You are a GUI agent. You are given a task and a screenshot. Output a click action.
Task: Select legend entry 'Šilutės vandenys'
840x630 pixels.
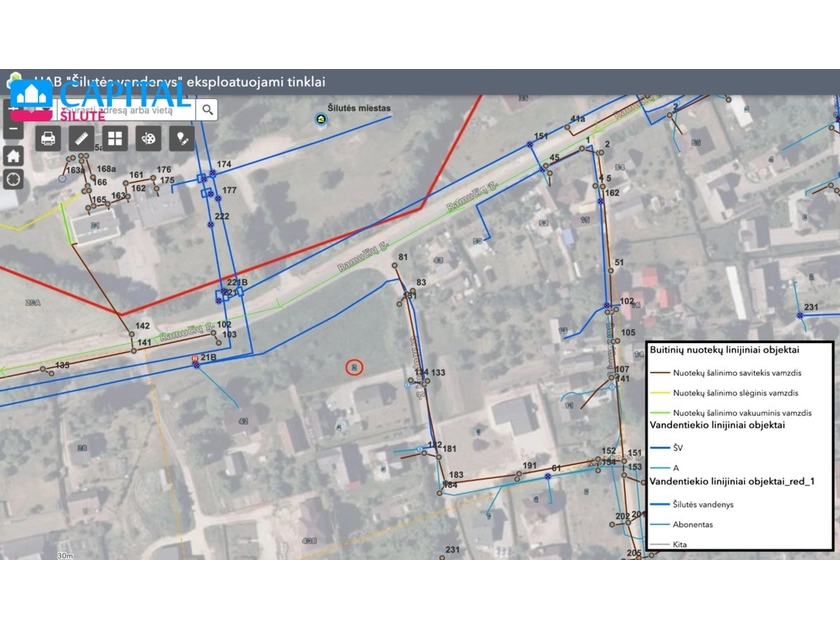[703, 504]
